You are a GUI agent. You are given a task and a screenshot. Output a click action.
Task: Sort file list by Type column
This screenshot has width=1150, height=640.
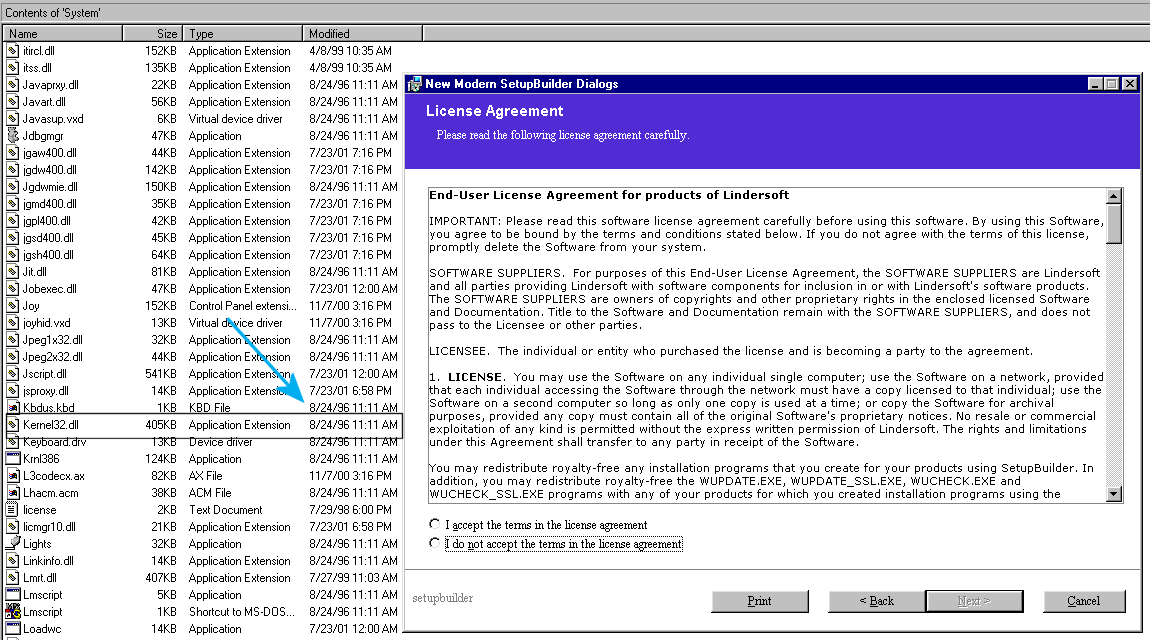pyautogui.click(x=242, y=33)
